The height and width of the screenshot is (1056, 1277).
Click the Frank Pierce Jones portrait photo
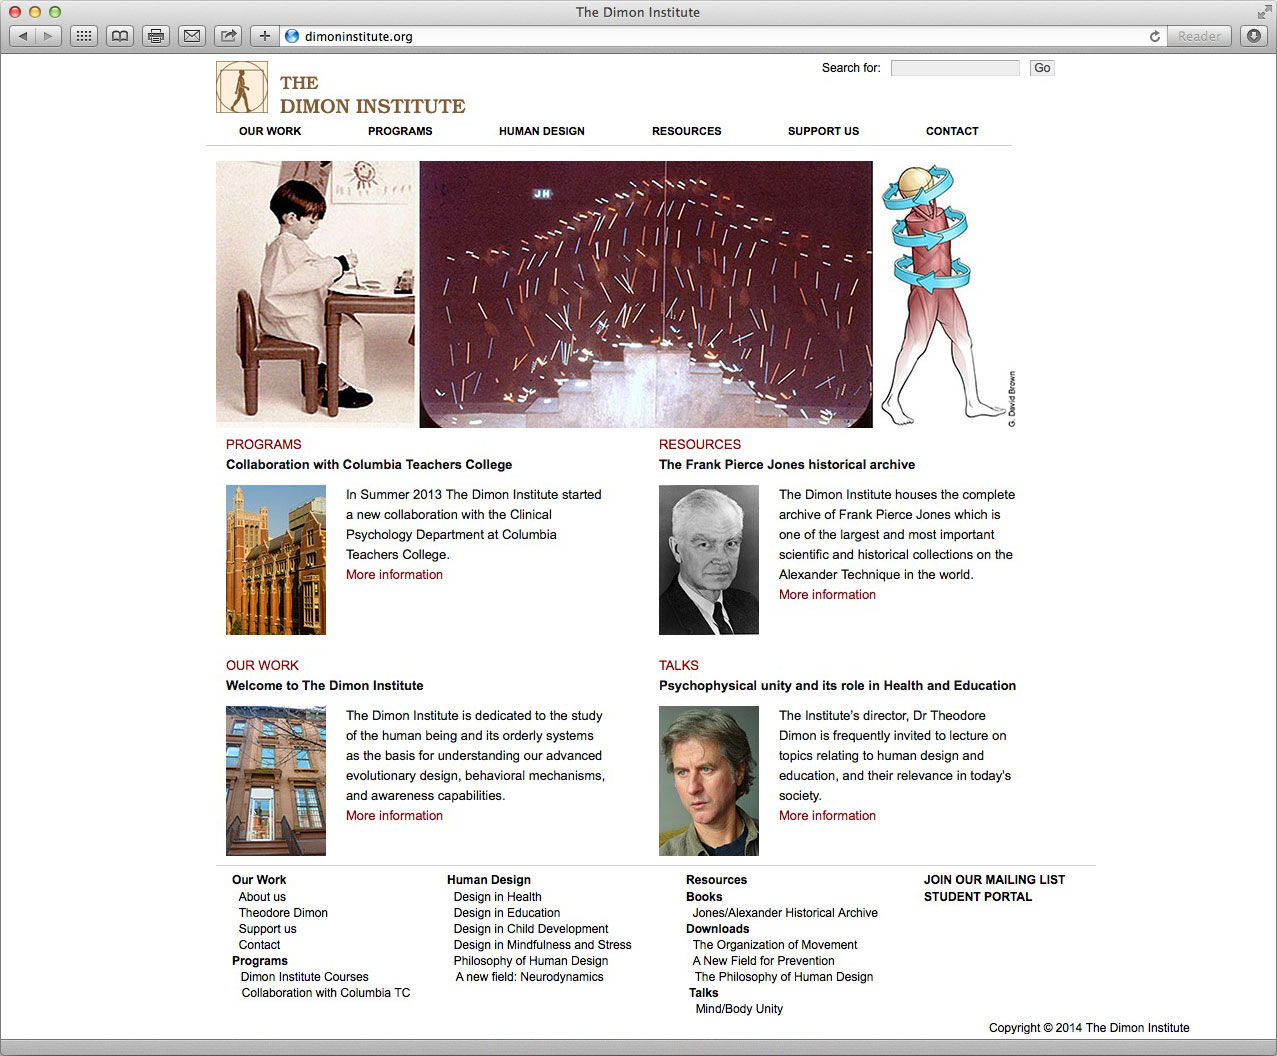click(x=708, y=560)
